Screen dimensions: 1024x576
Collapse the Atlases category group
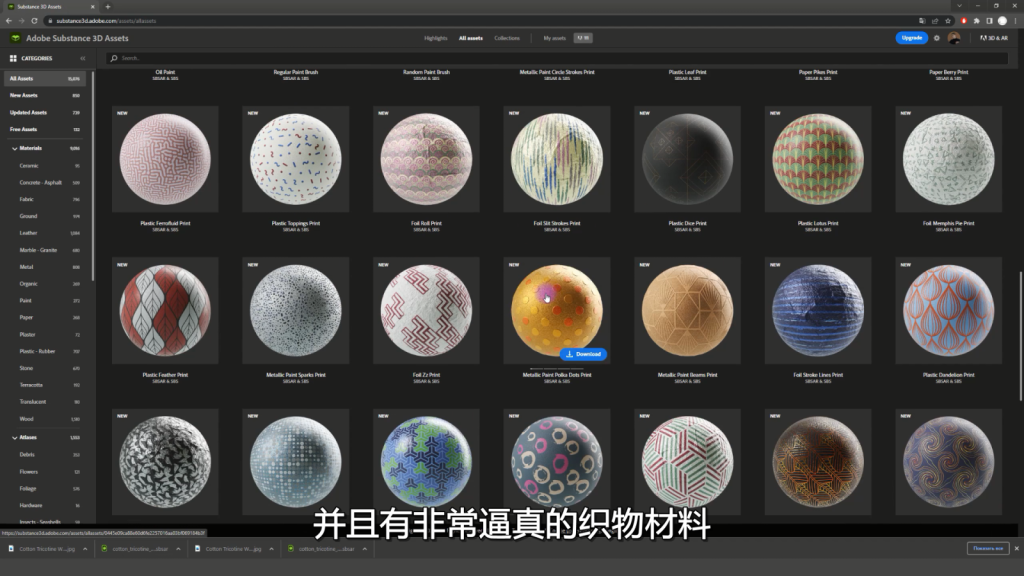coord(14,438)
